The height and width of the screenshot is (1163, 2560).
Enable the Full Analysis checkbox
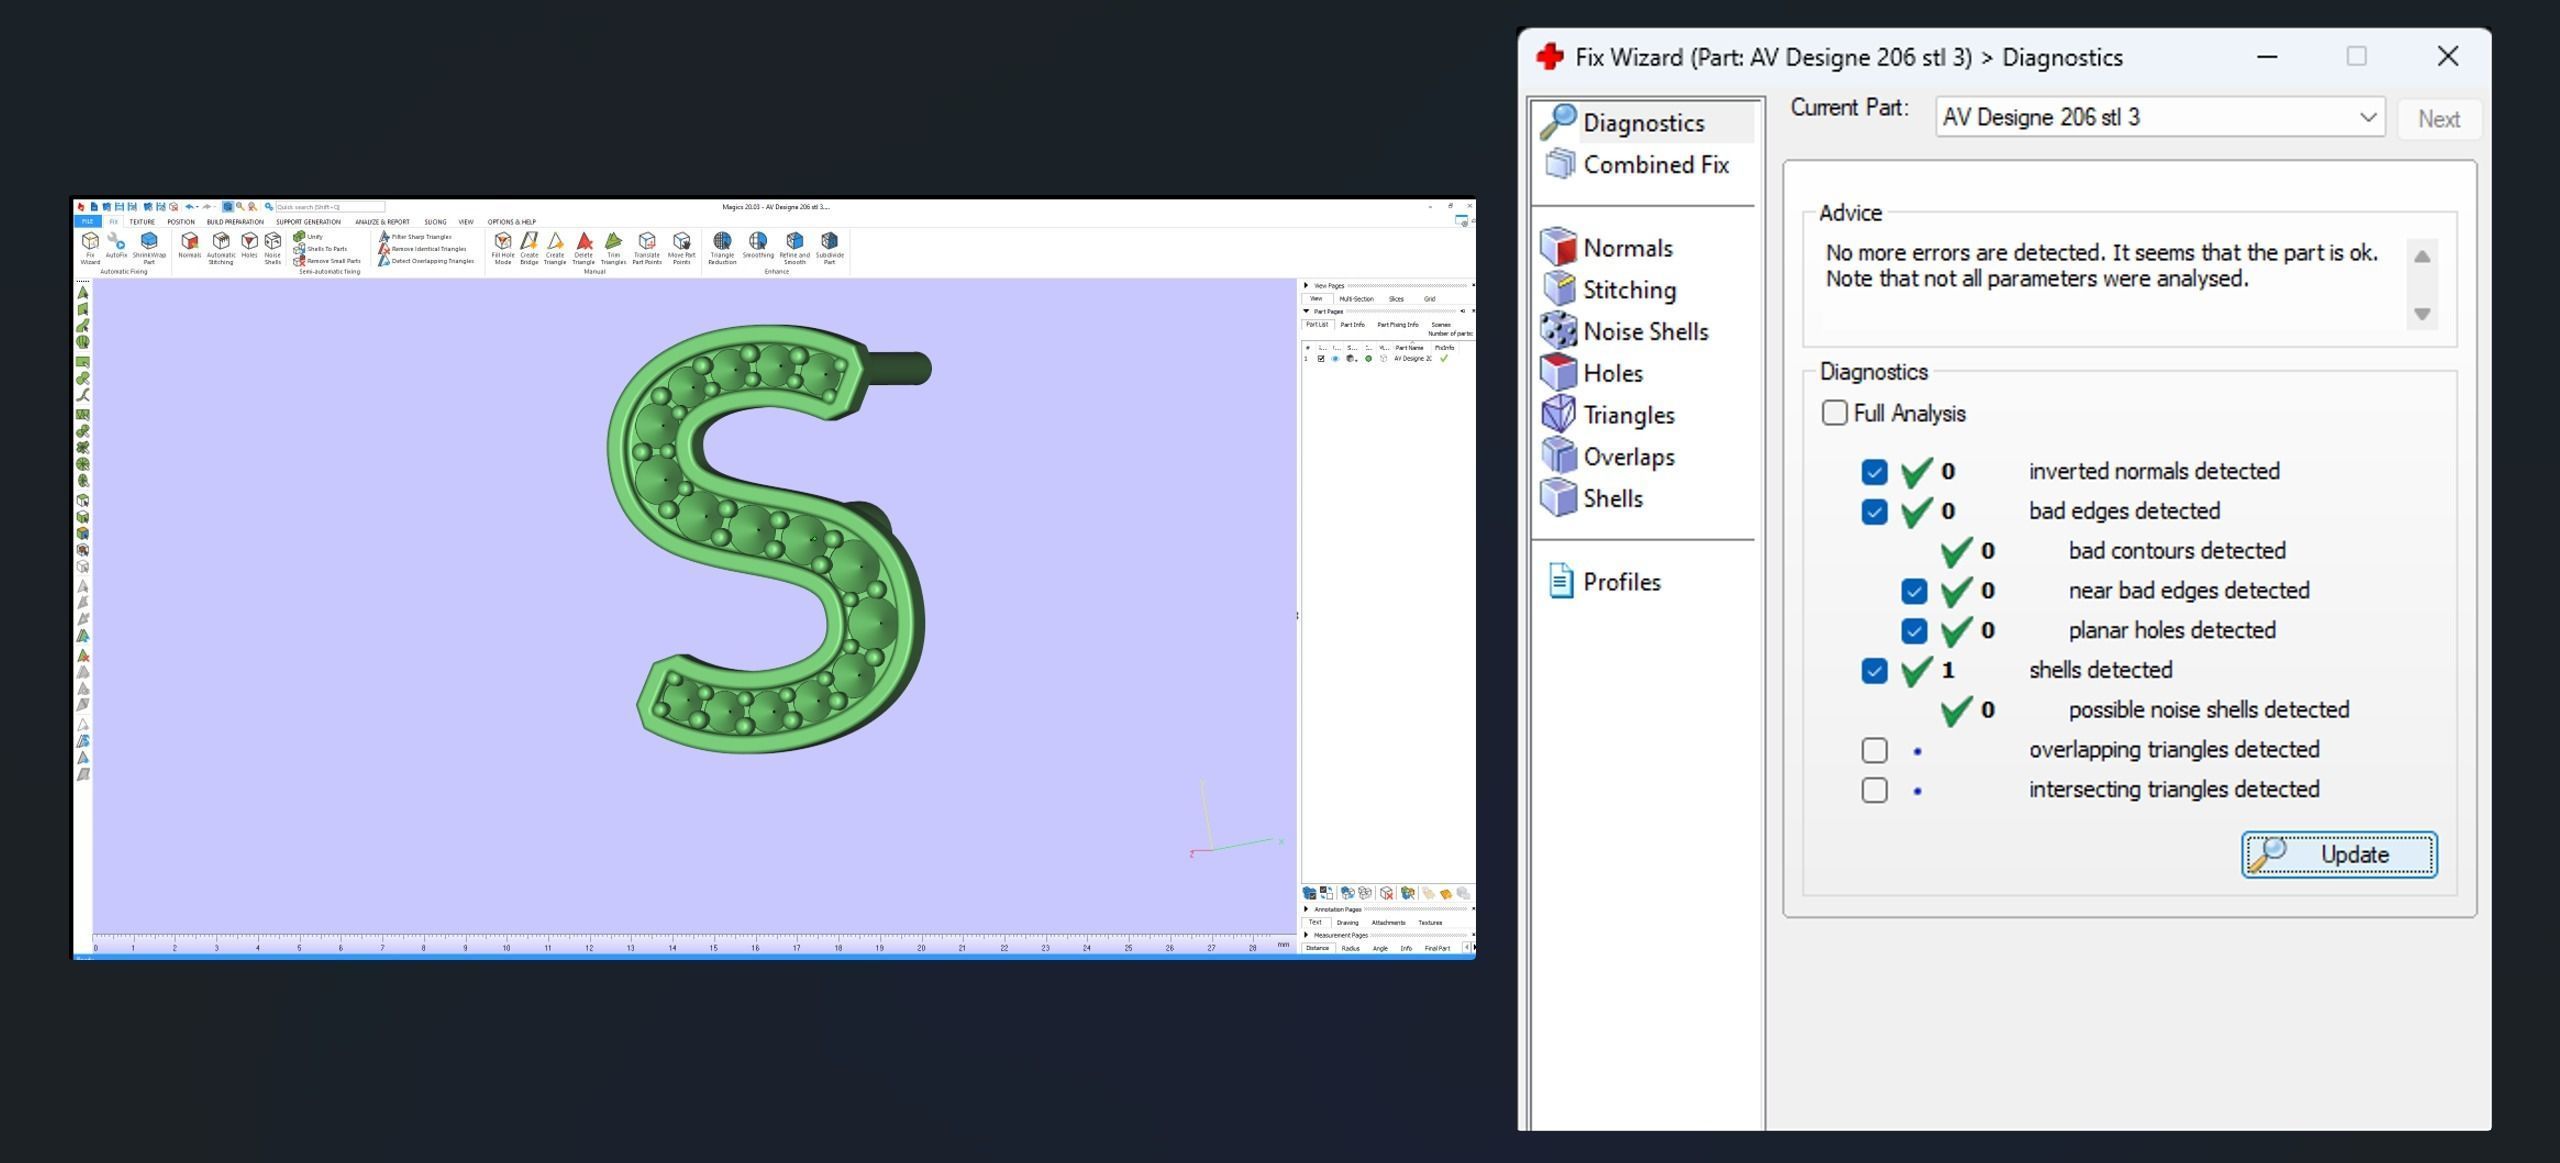click(x=1834, y=413)
